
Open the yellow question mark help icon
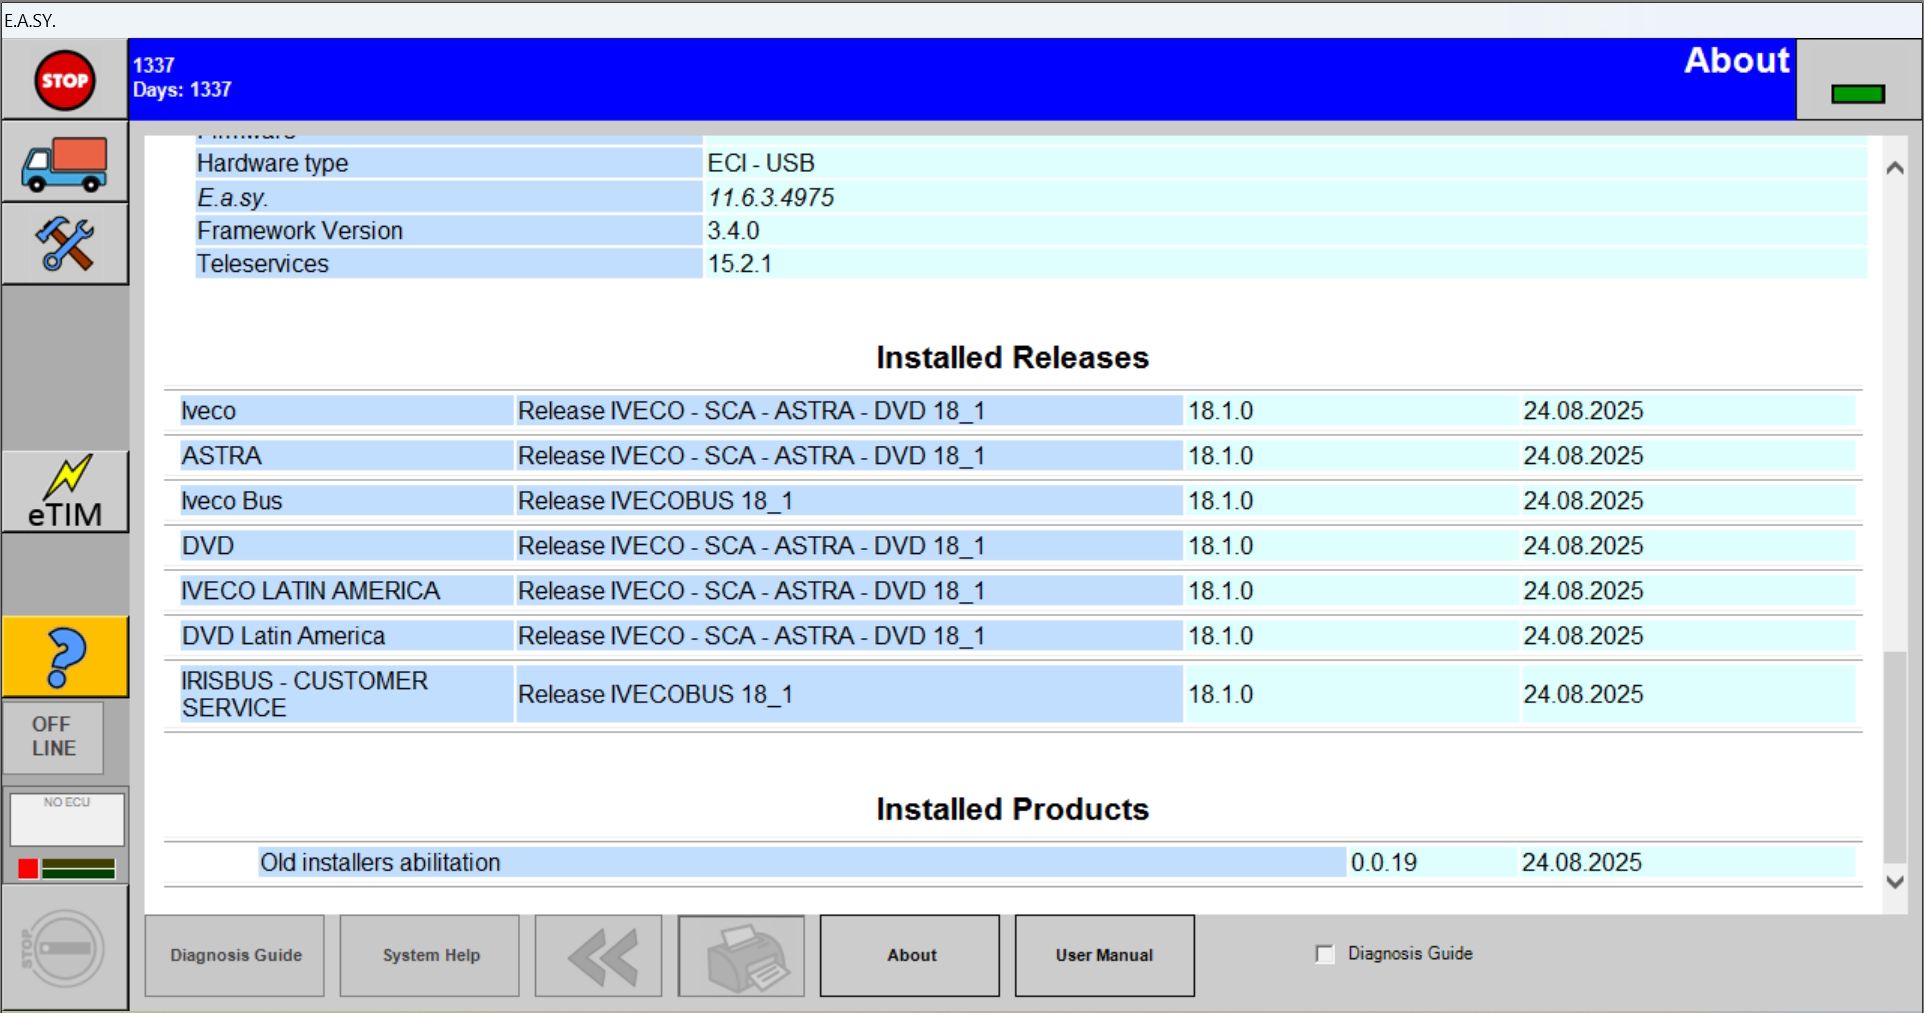coord(65,656)
